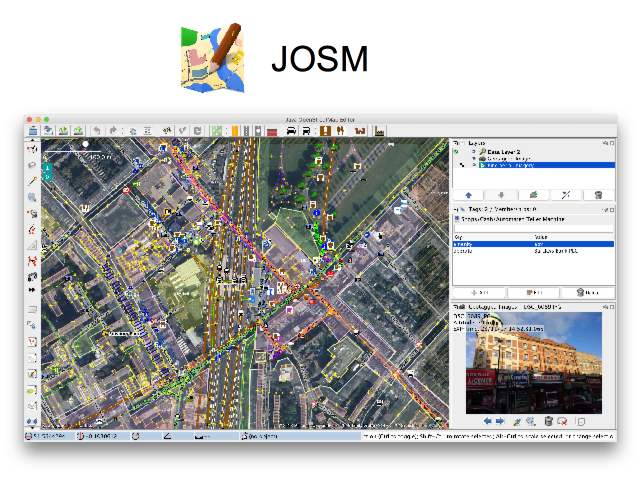The height and width of the screenshot is (480, 640).
Task: Open the Automated Teller Machine preset link
Action: (513, 219)
